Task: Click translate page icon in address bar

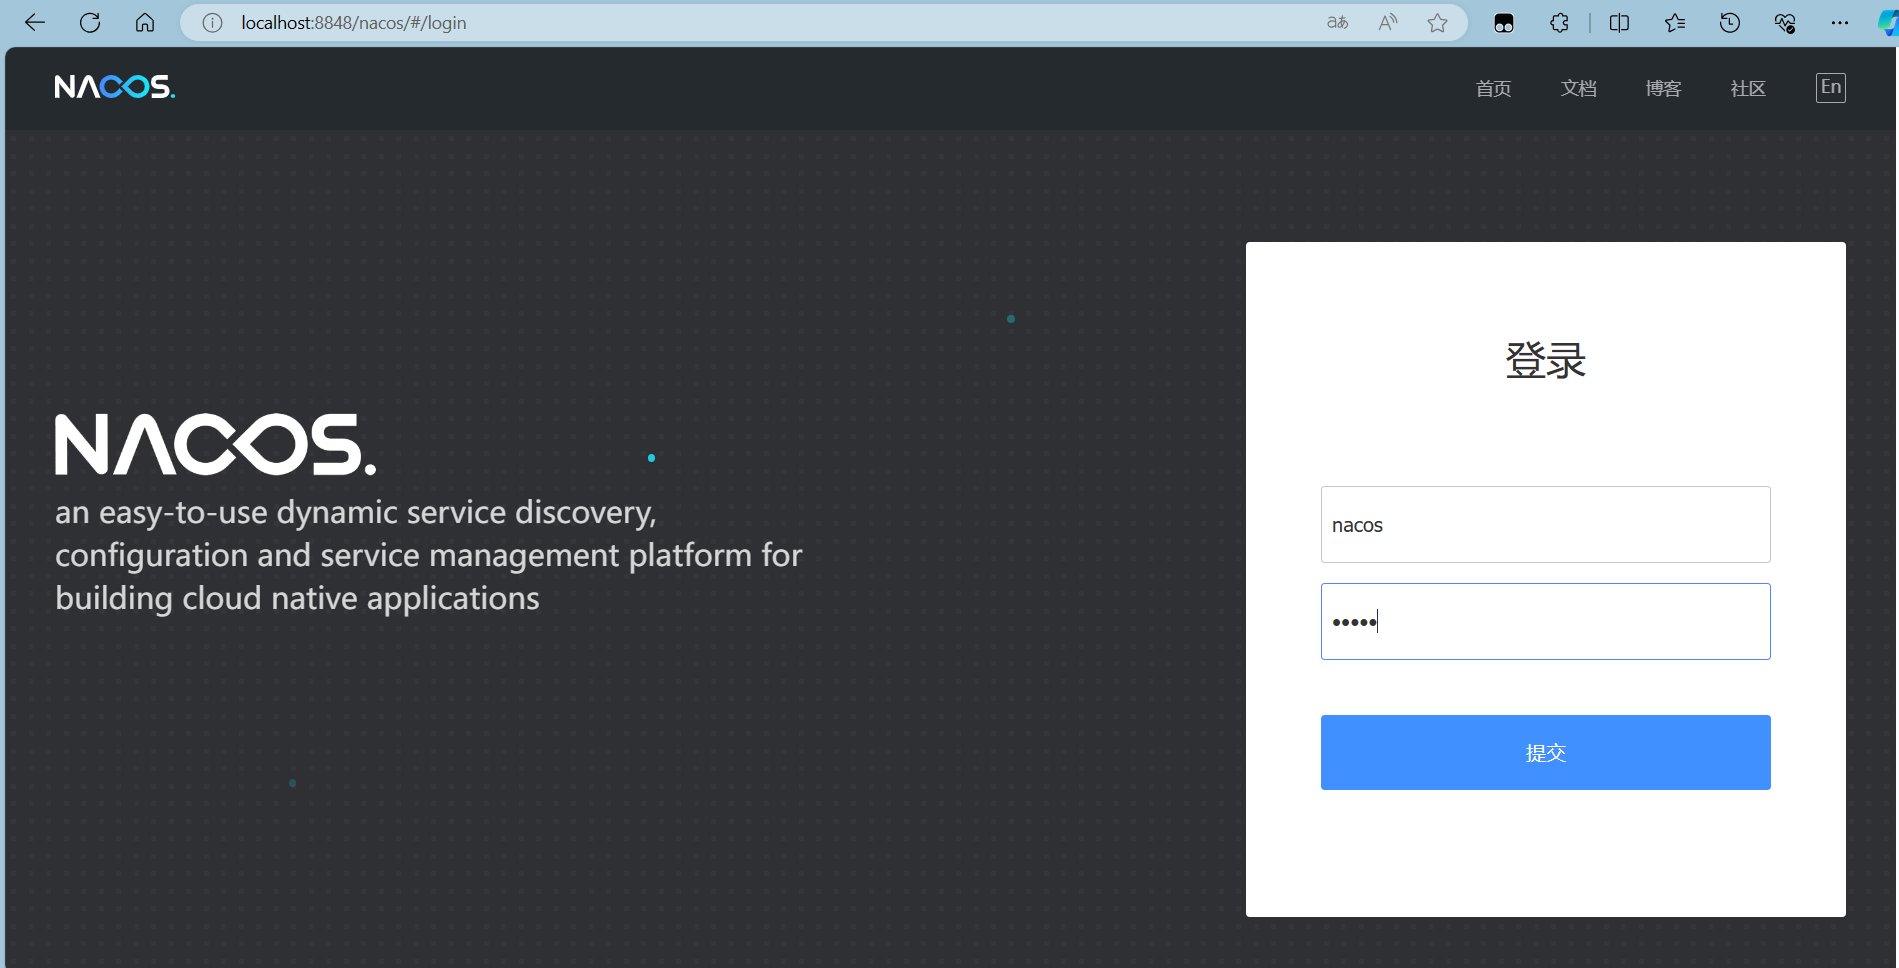Action: [1337, 23]
